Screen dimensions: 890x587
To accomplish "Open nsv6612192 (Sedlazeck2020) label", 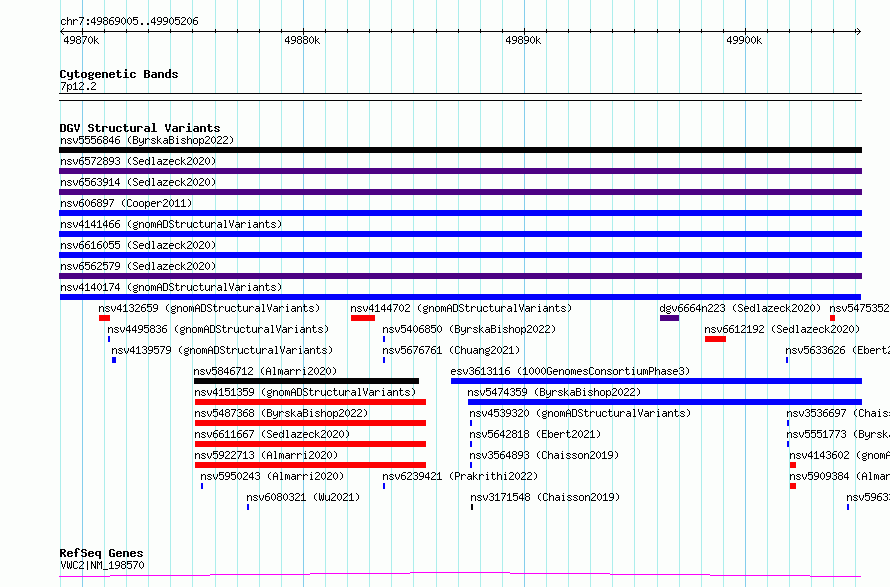I will [782, 329].
